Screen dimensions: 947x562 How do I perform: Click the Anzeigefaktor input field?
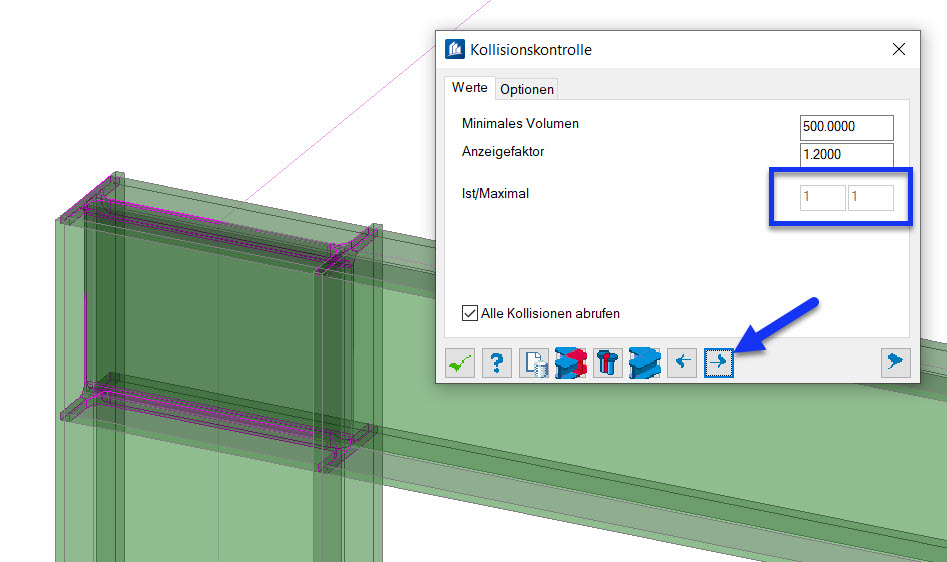(846, 155)
